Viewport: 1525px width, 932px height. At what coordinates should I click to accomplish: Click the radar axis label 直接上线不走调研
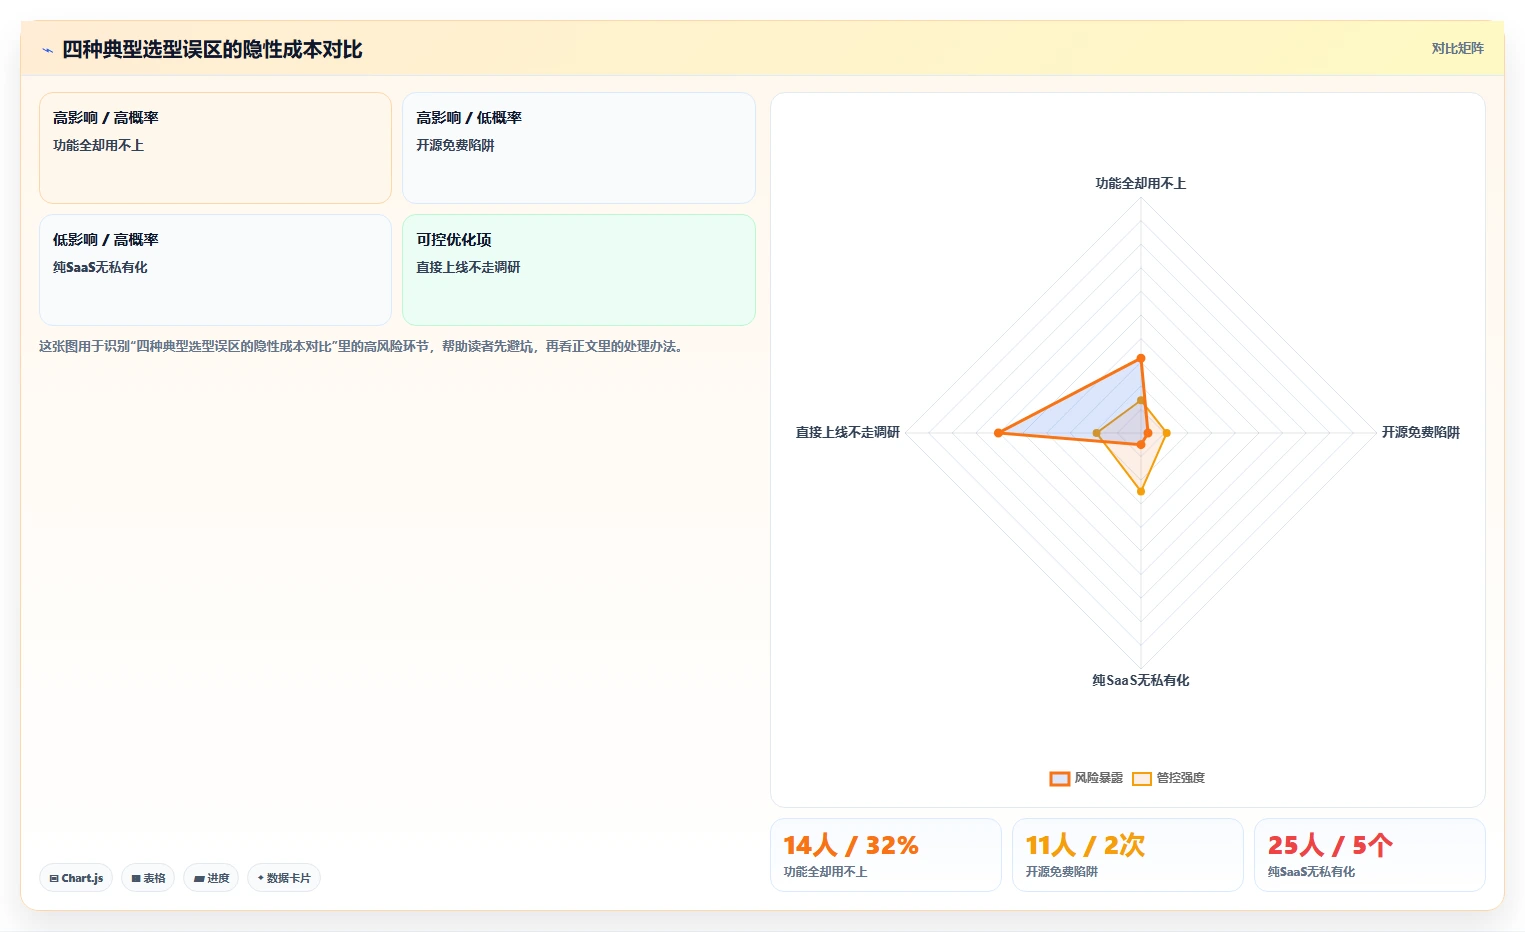848,432
